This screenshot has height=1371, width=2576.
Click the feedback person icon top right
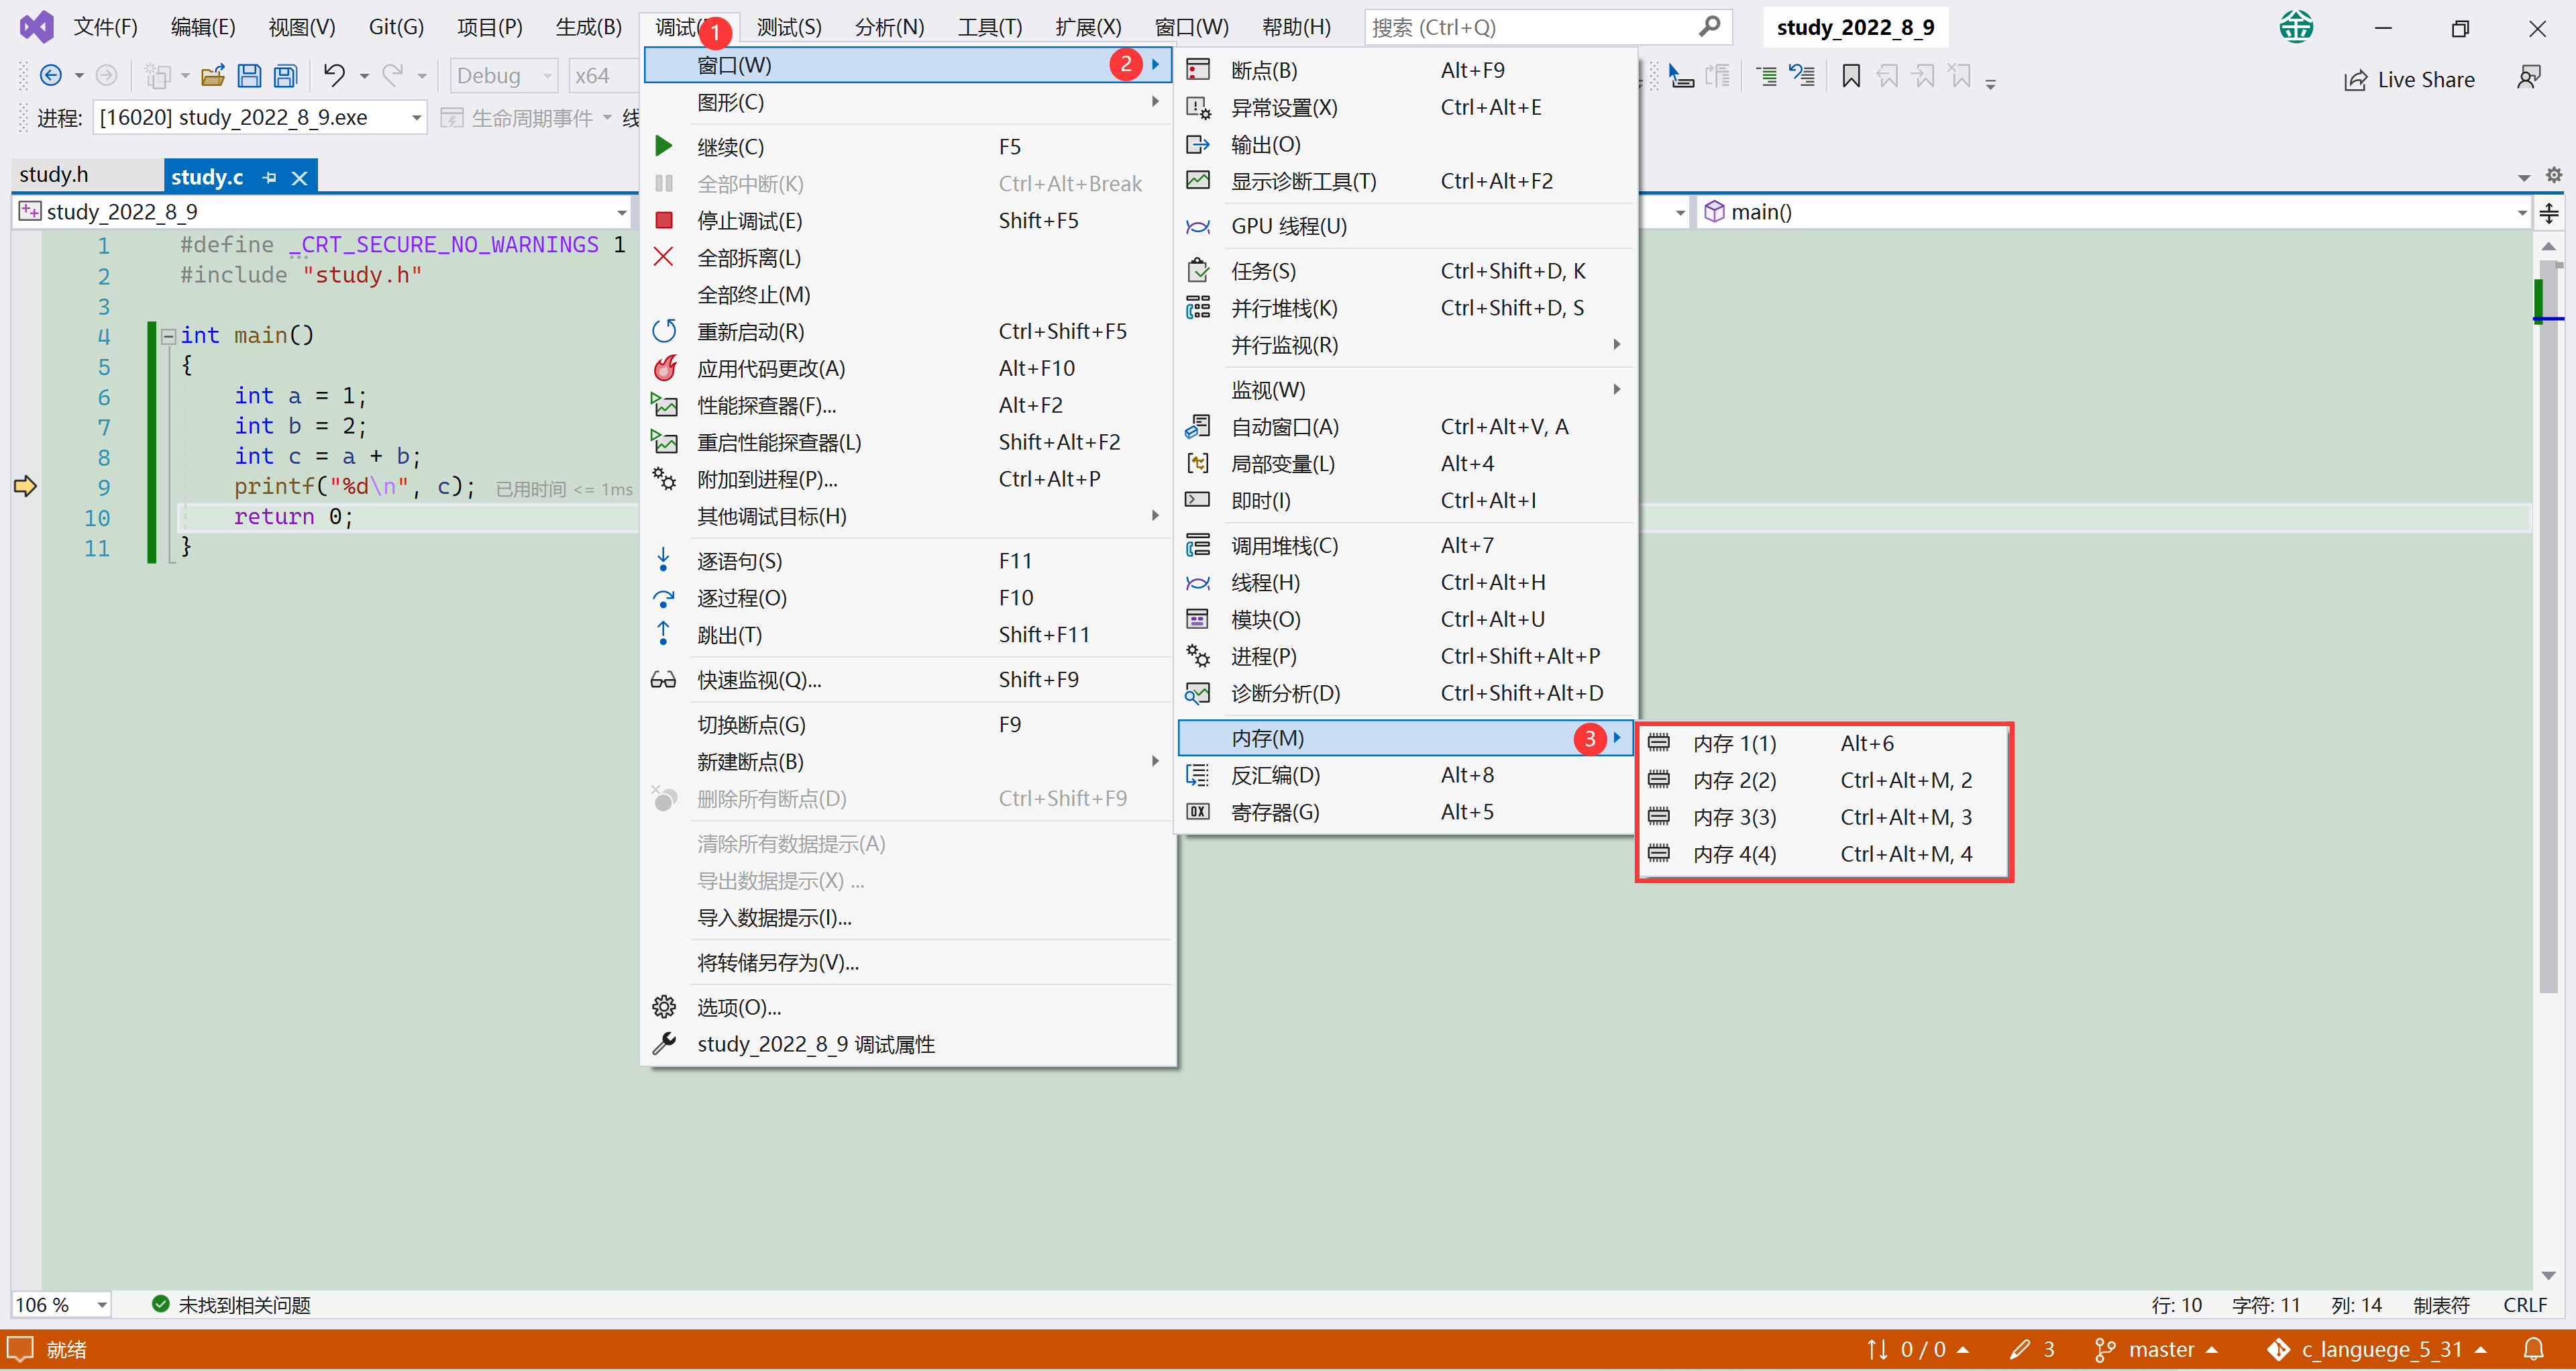2529,78
